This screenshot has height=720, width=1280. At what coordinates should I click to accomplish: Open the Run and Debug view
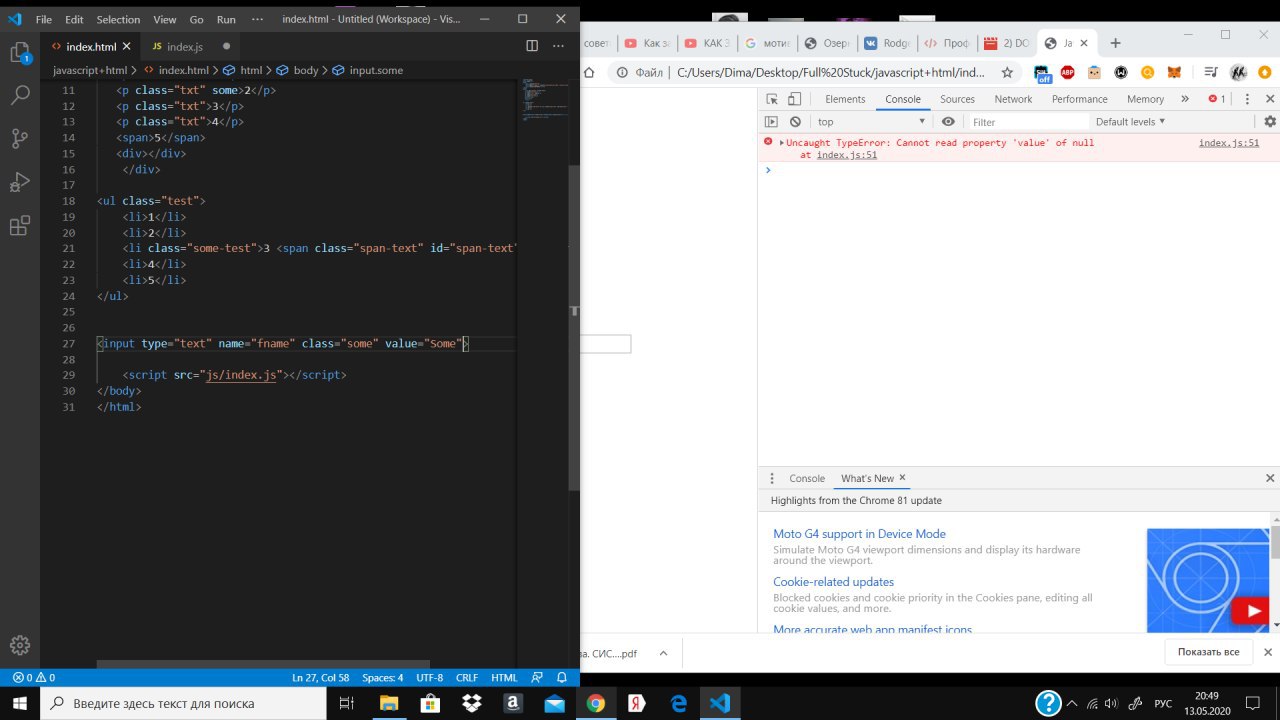click(x=19, y=182)
